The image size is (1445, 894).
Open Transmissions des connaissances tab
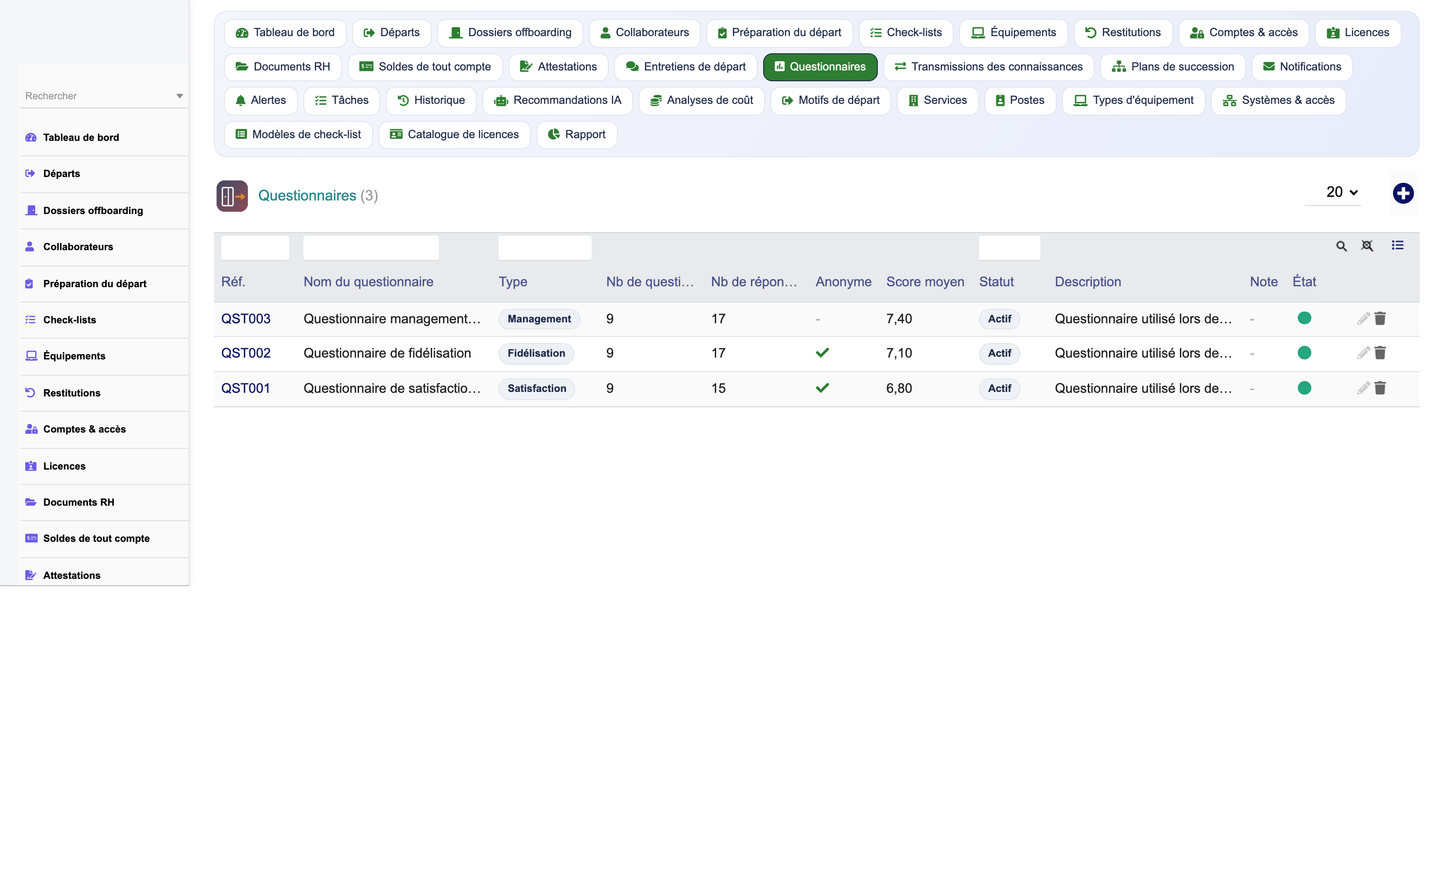(x=988, y=67)
